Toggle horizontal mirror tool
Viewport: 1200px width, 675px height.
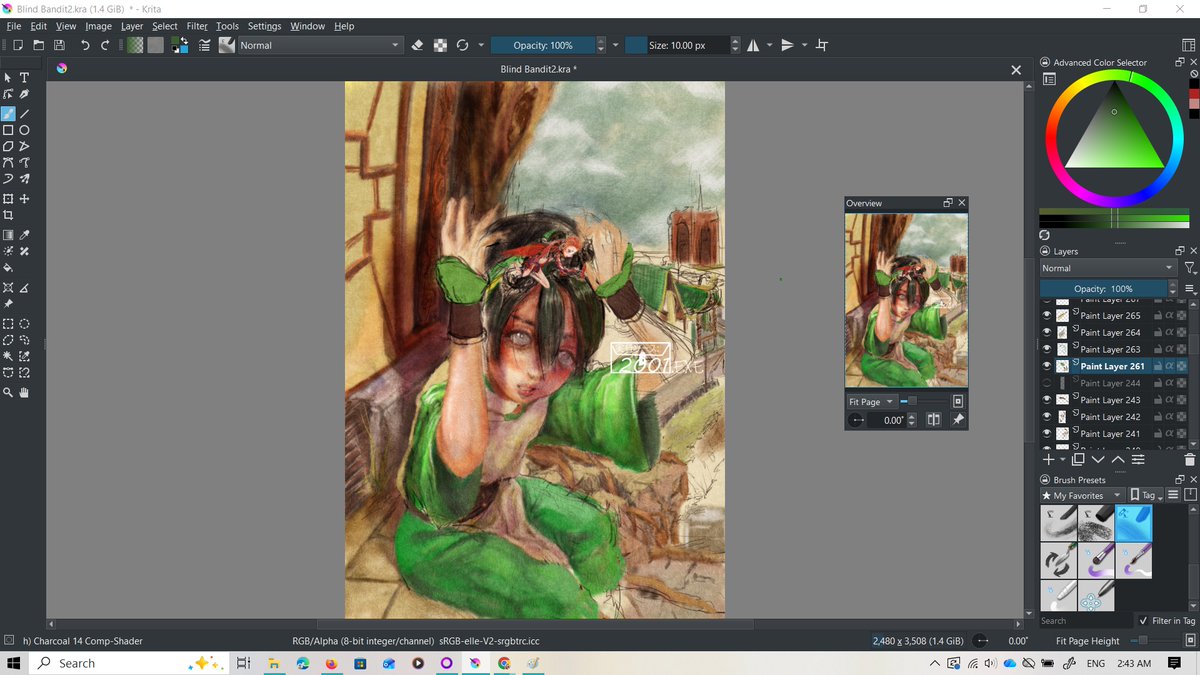(x=752, y=45)
